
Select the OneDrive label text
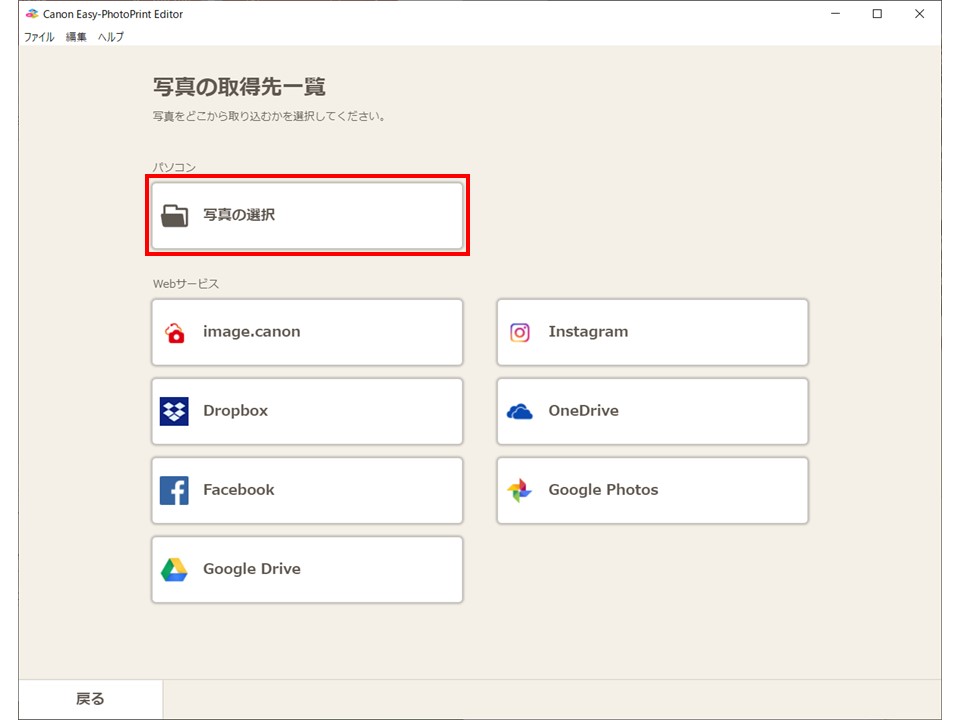pyautogui.click(x=583, y=411)
